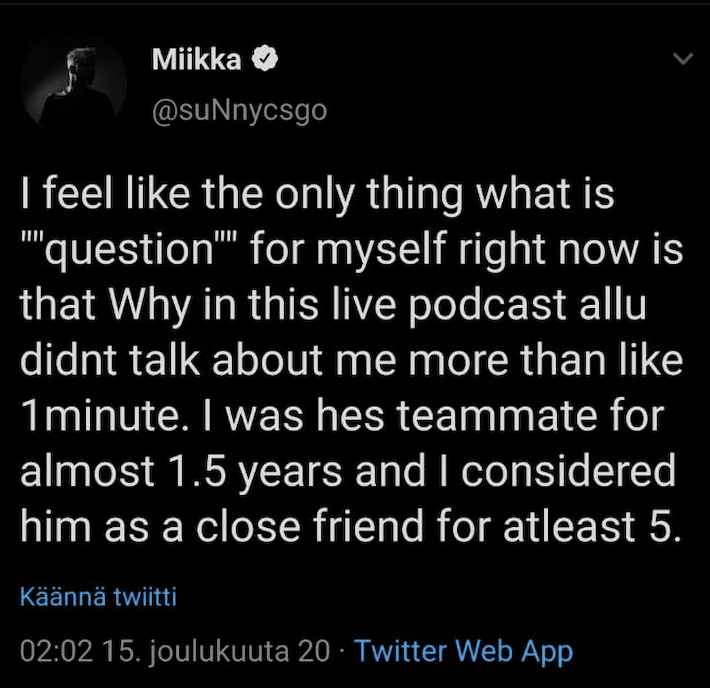Open Miikka's circular profile picture
This screenshot has height=688, width=710.
point(74,86)
